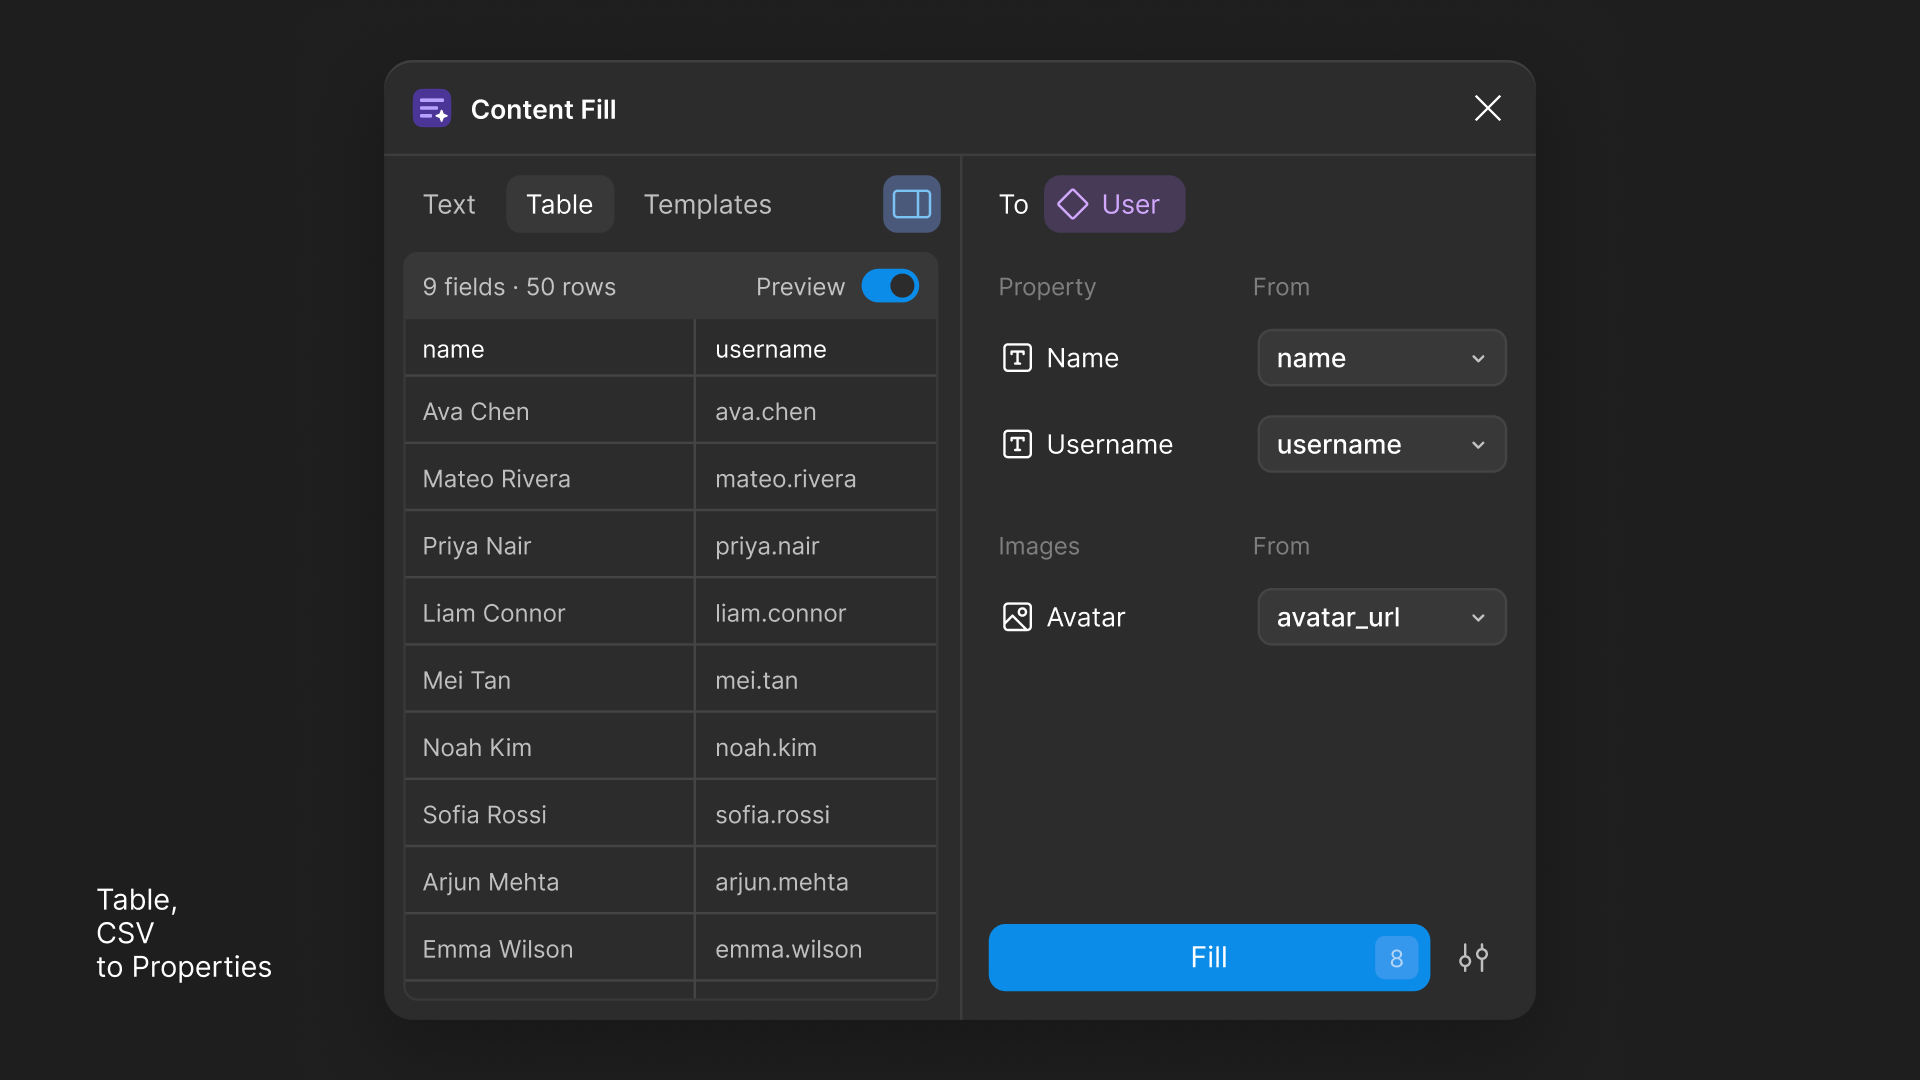
Task: Click the ava.chen cell
Action: point(815,411)
